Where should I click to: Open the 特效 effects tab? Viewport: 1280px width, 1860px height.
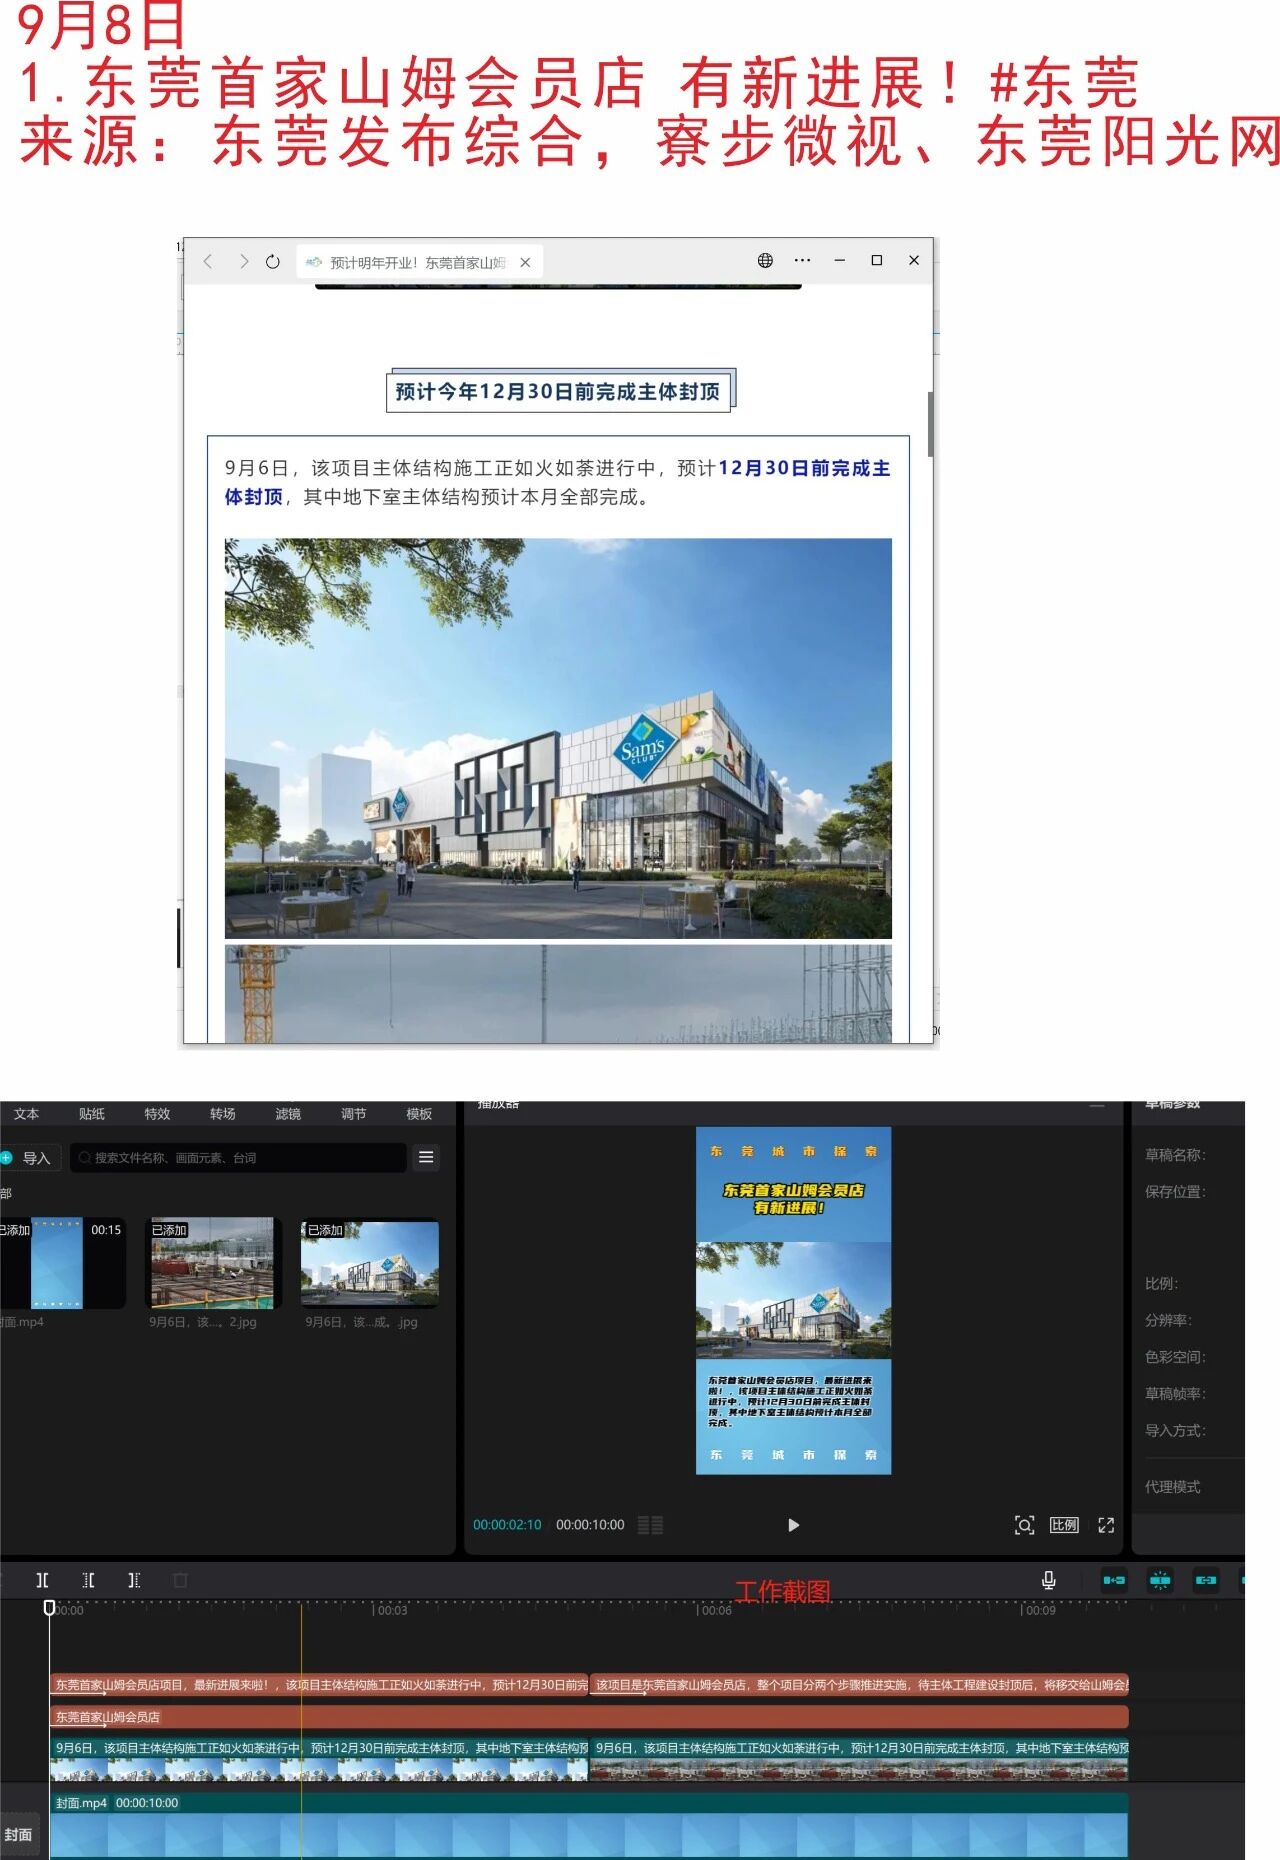157,1114
